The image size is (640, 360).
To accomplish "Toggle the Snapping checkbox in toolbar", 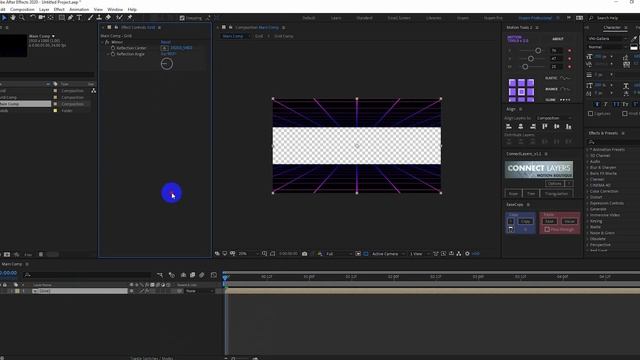I will [x=182, y=18].
